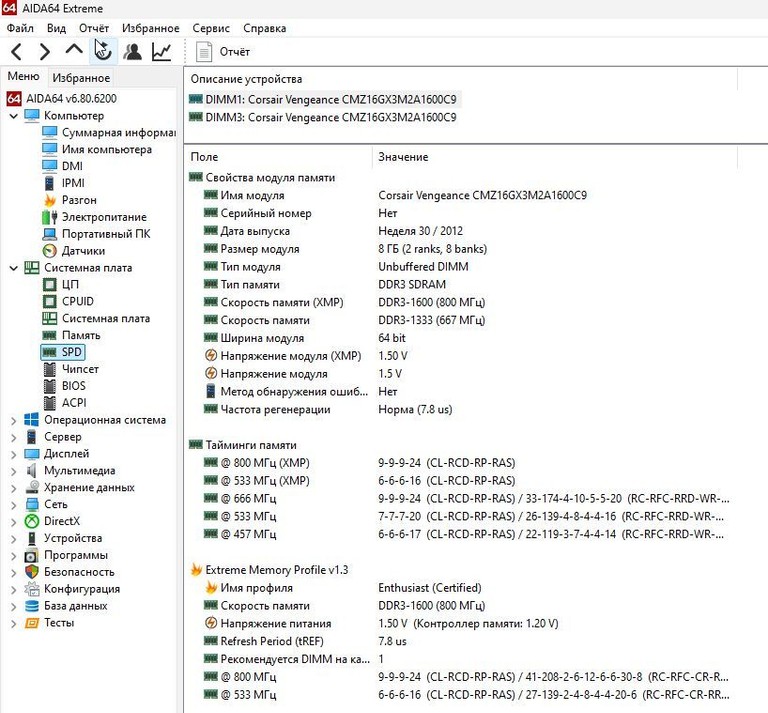Open the Избранное menu in the menu bar
Viewport: 768px width, 713px height.
(150, 28)
